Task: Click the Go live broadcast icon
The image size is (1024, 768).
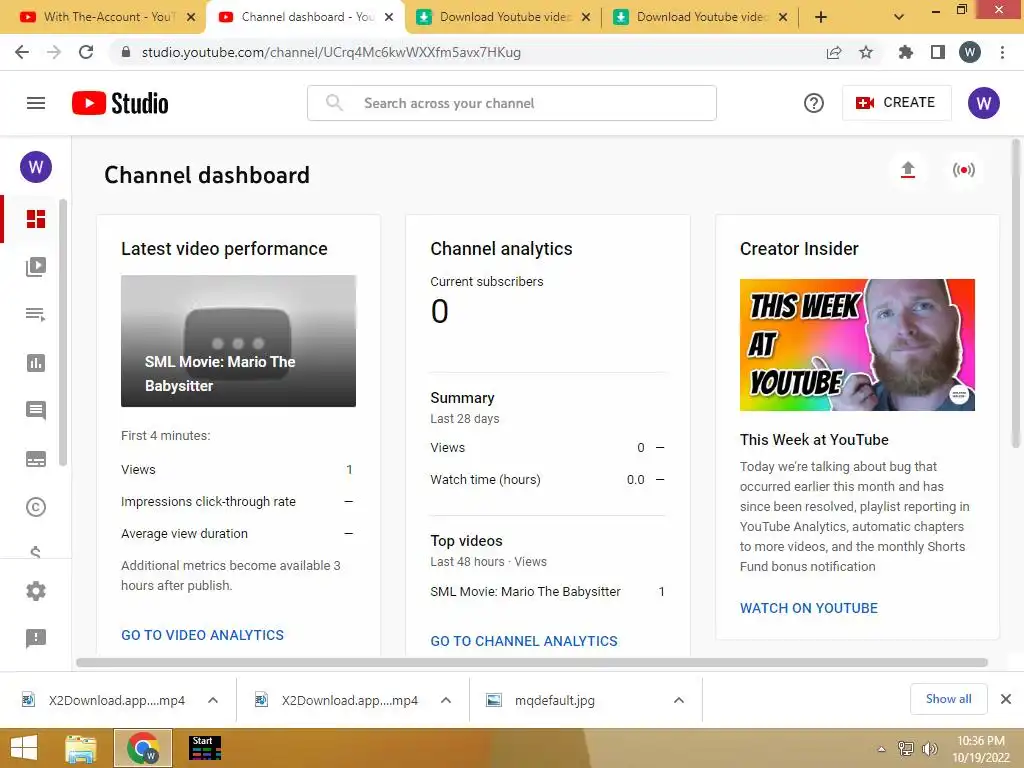Action: [x=963, y=170]
